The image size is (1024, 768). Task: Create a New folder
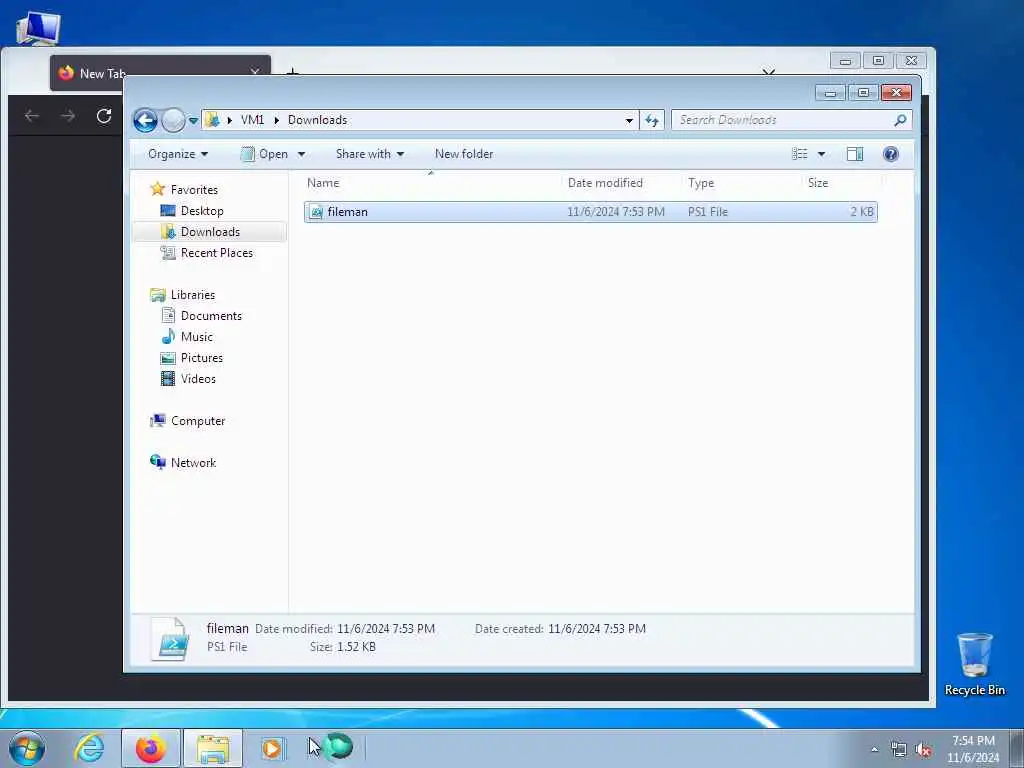(464, 154)
